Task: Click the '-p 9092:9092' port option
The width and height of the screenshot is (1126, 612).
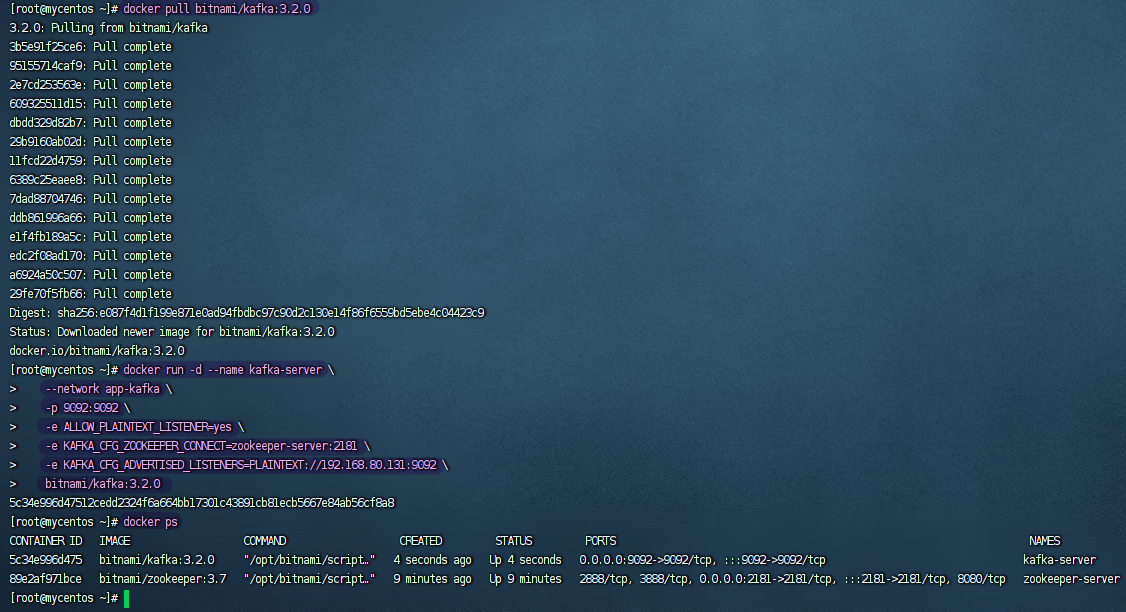Action: (x=82, y=408)
